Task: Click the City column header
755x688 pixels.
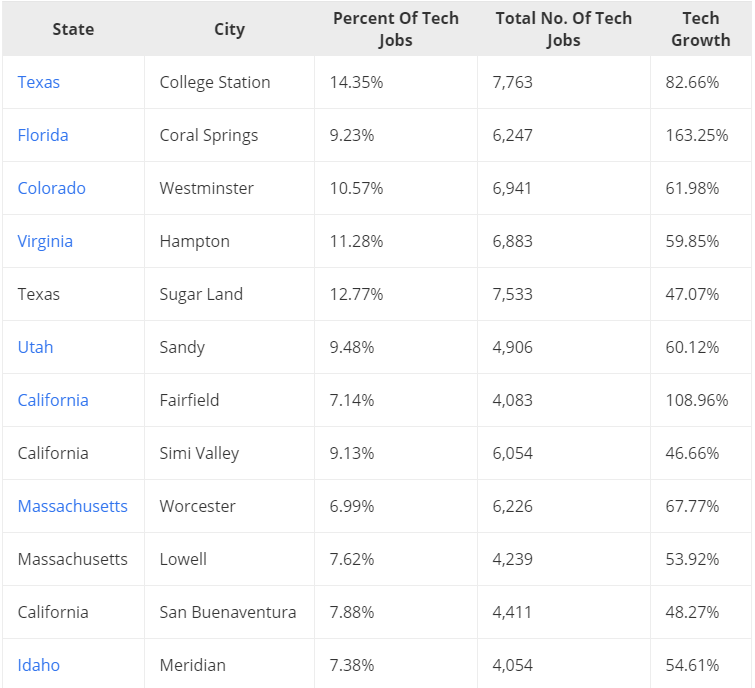Action: pos(229,29)
